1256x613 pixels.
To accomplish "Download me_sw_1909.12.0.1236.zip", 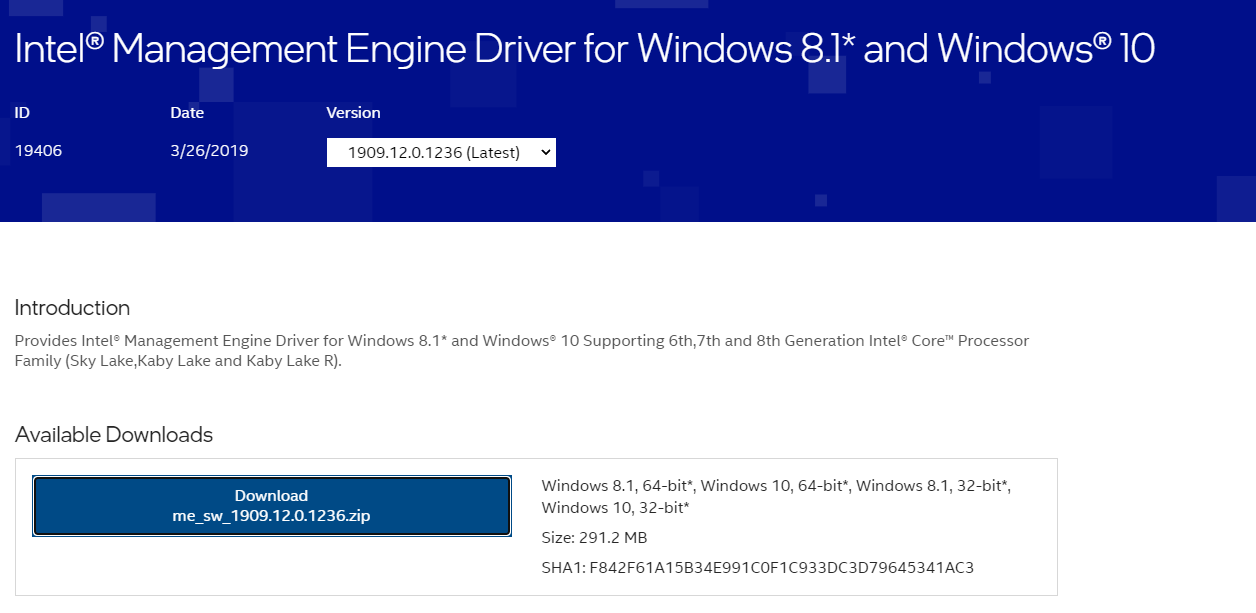I will tap(271, 506).
